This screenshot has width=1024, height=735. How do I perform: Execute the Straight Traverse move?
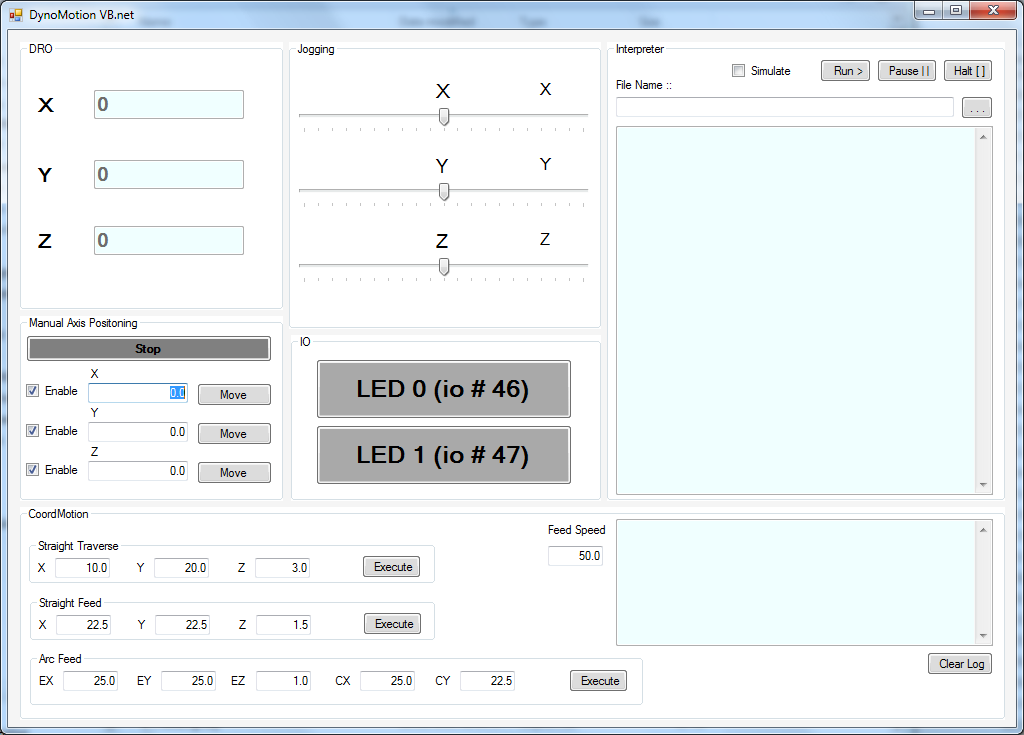point(392,567)
